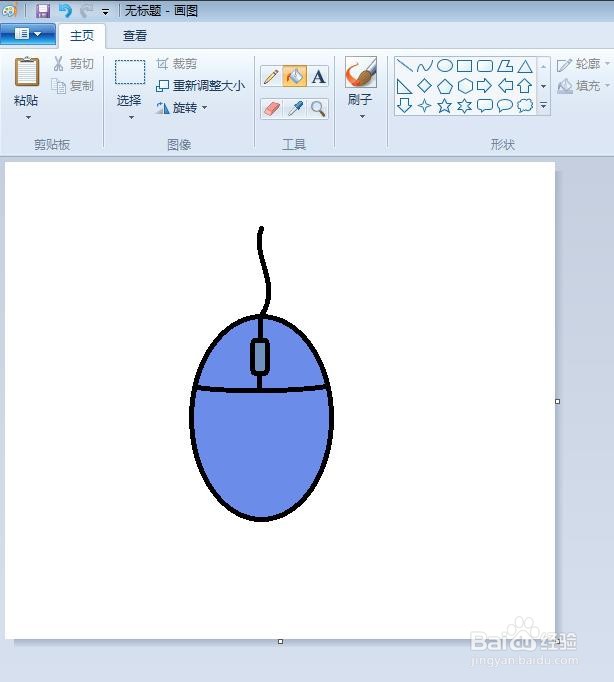Select the Four-point star shape
The height and width of the screenshot is (682, 614).
coord(424,105)
